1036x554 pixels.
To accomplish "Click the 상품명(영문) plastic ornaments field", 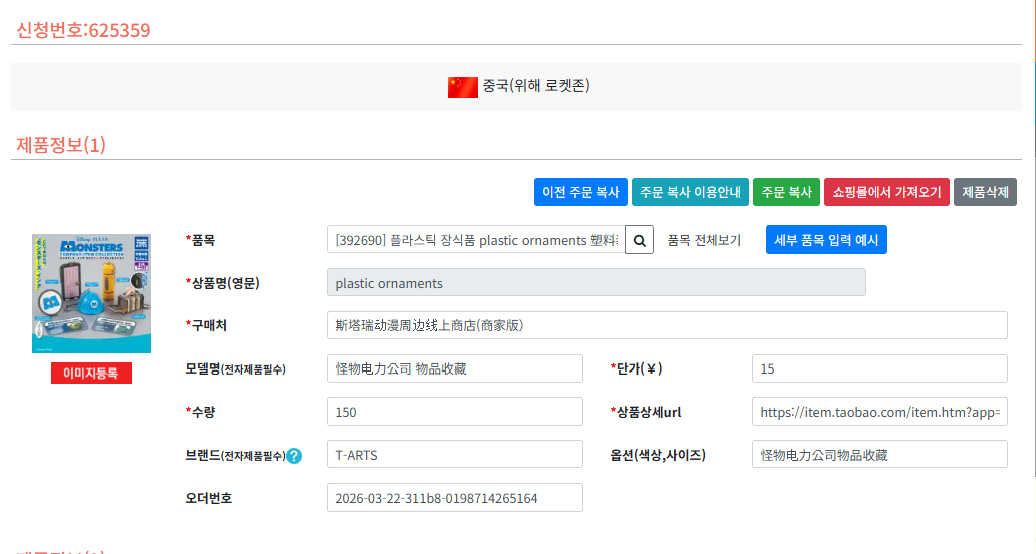I will (596, 283).
